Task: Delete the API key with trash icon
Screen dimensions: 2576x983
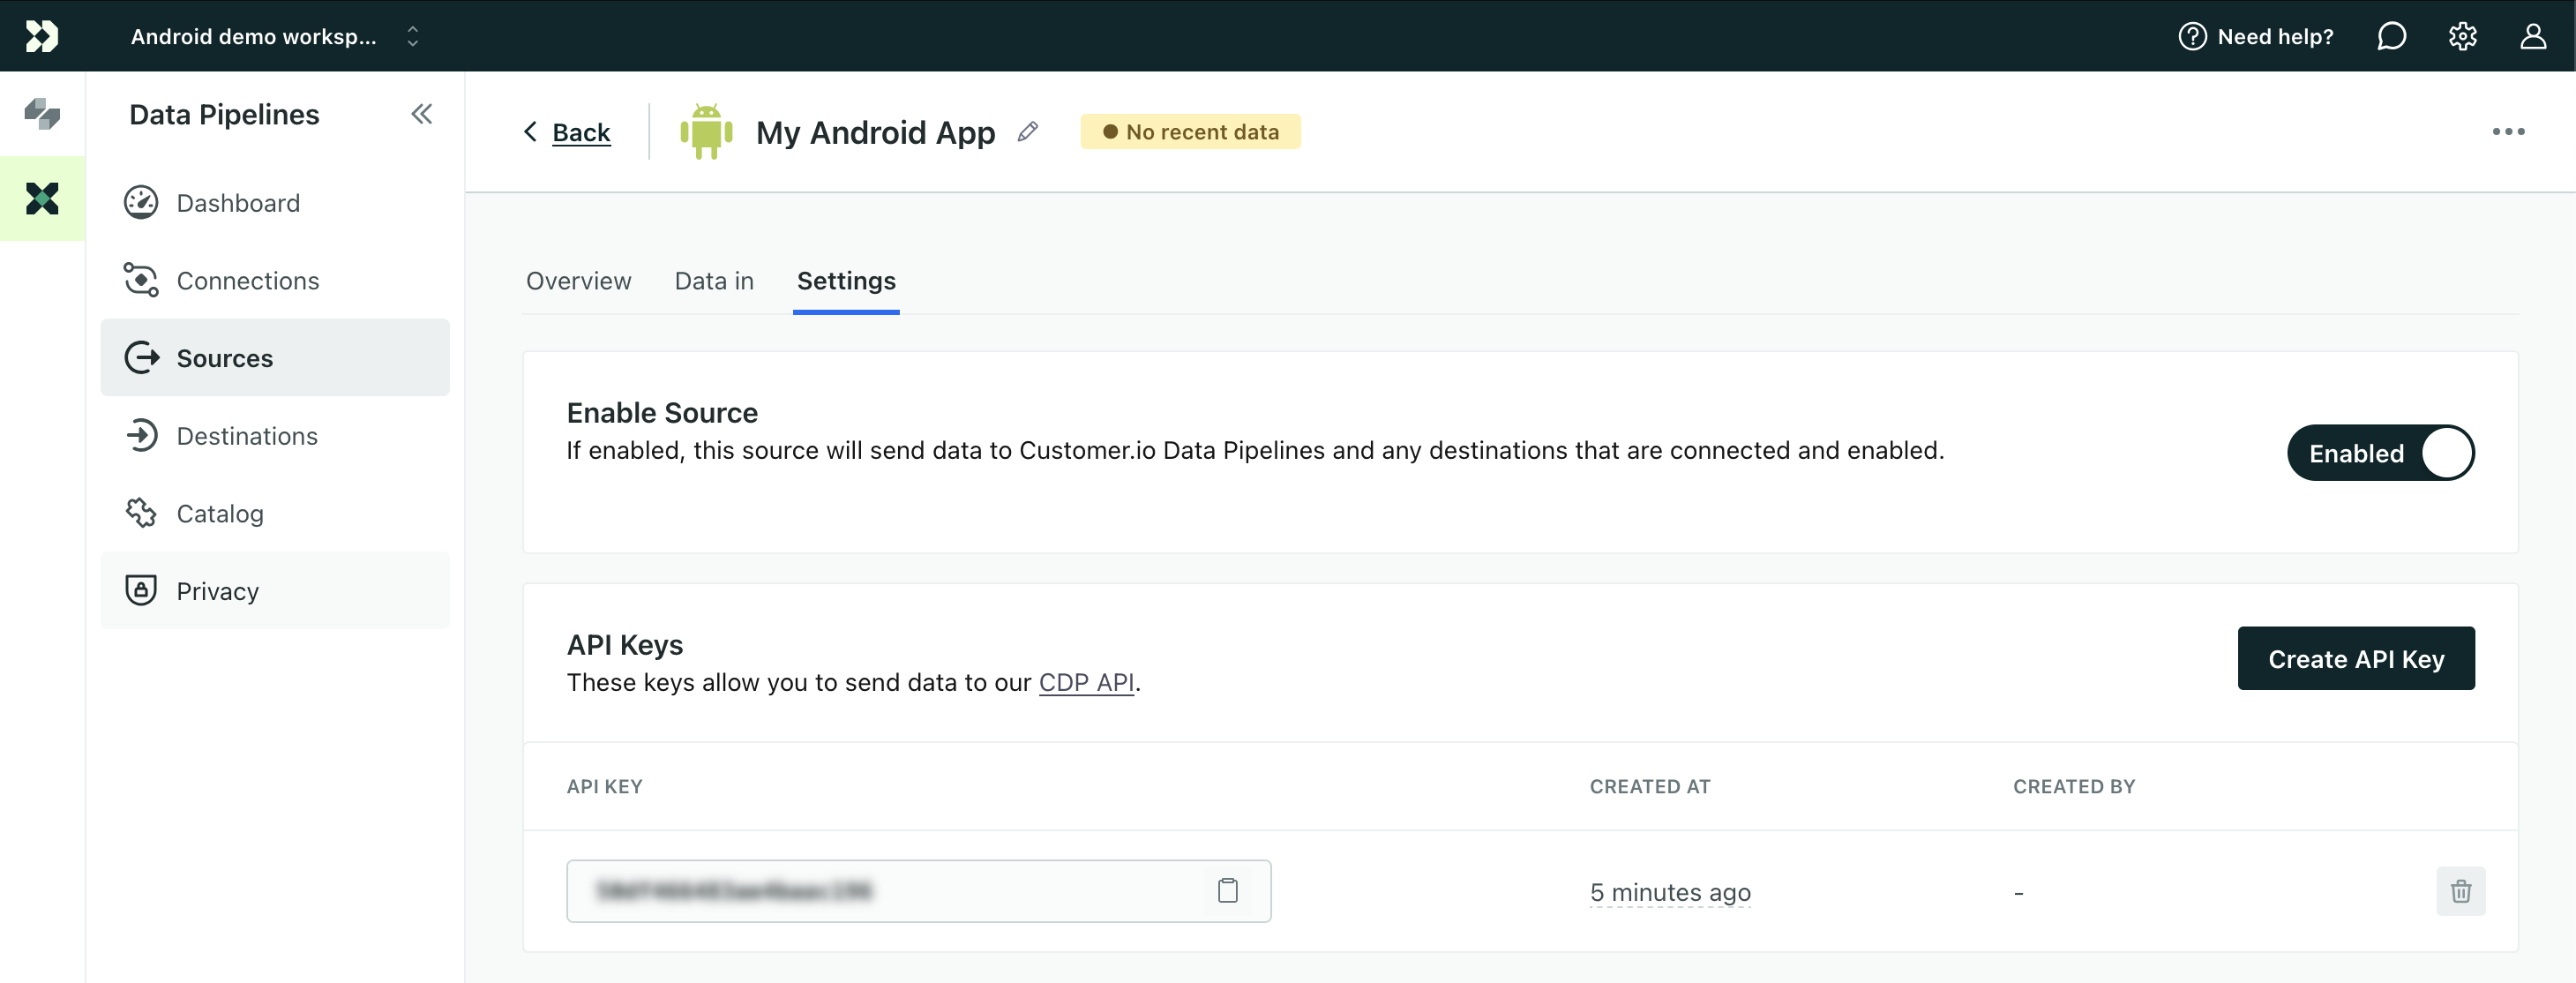Action: click(2461, 891)
